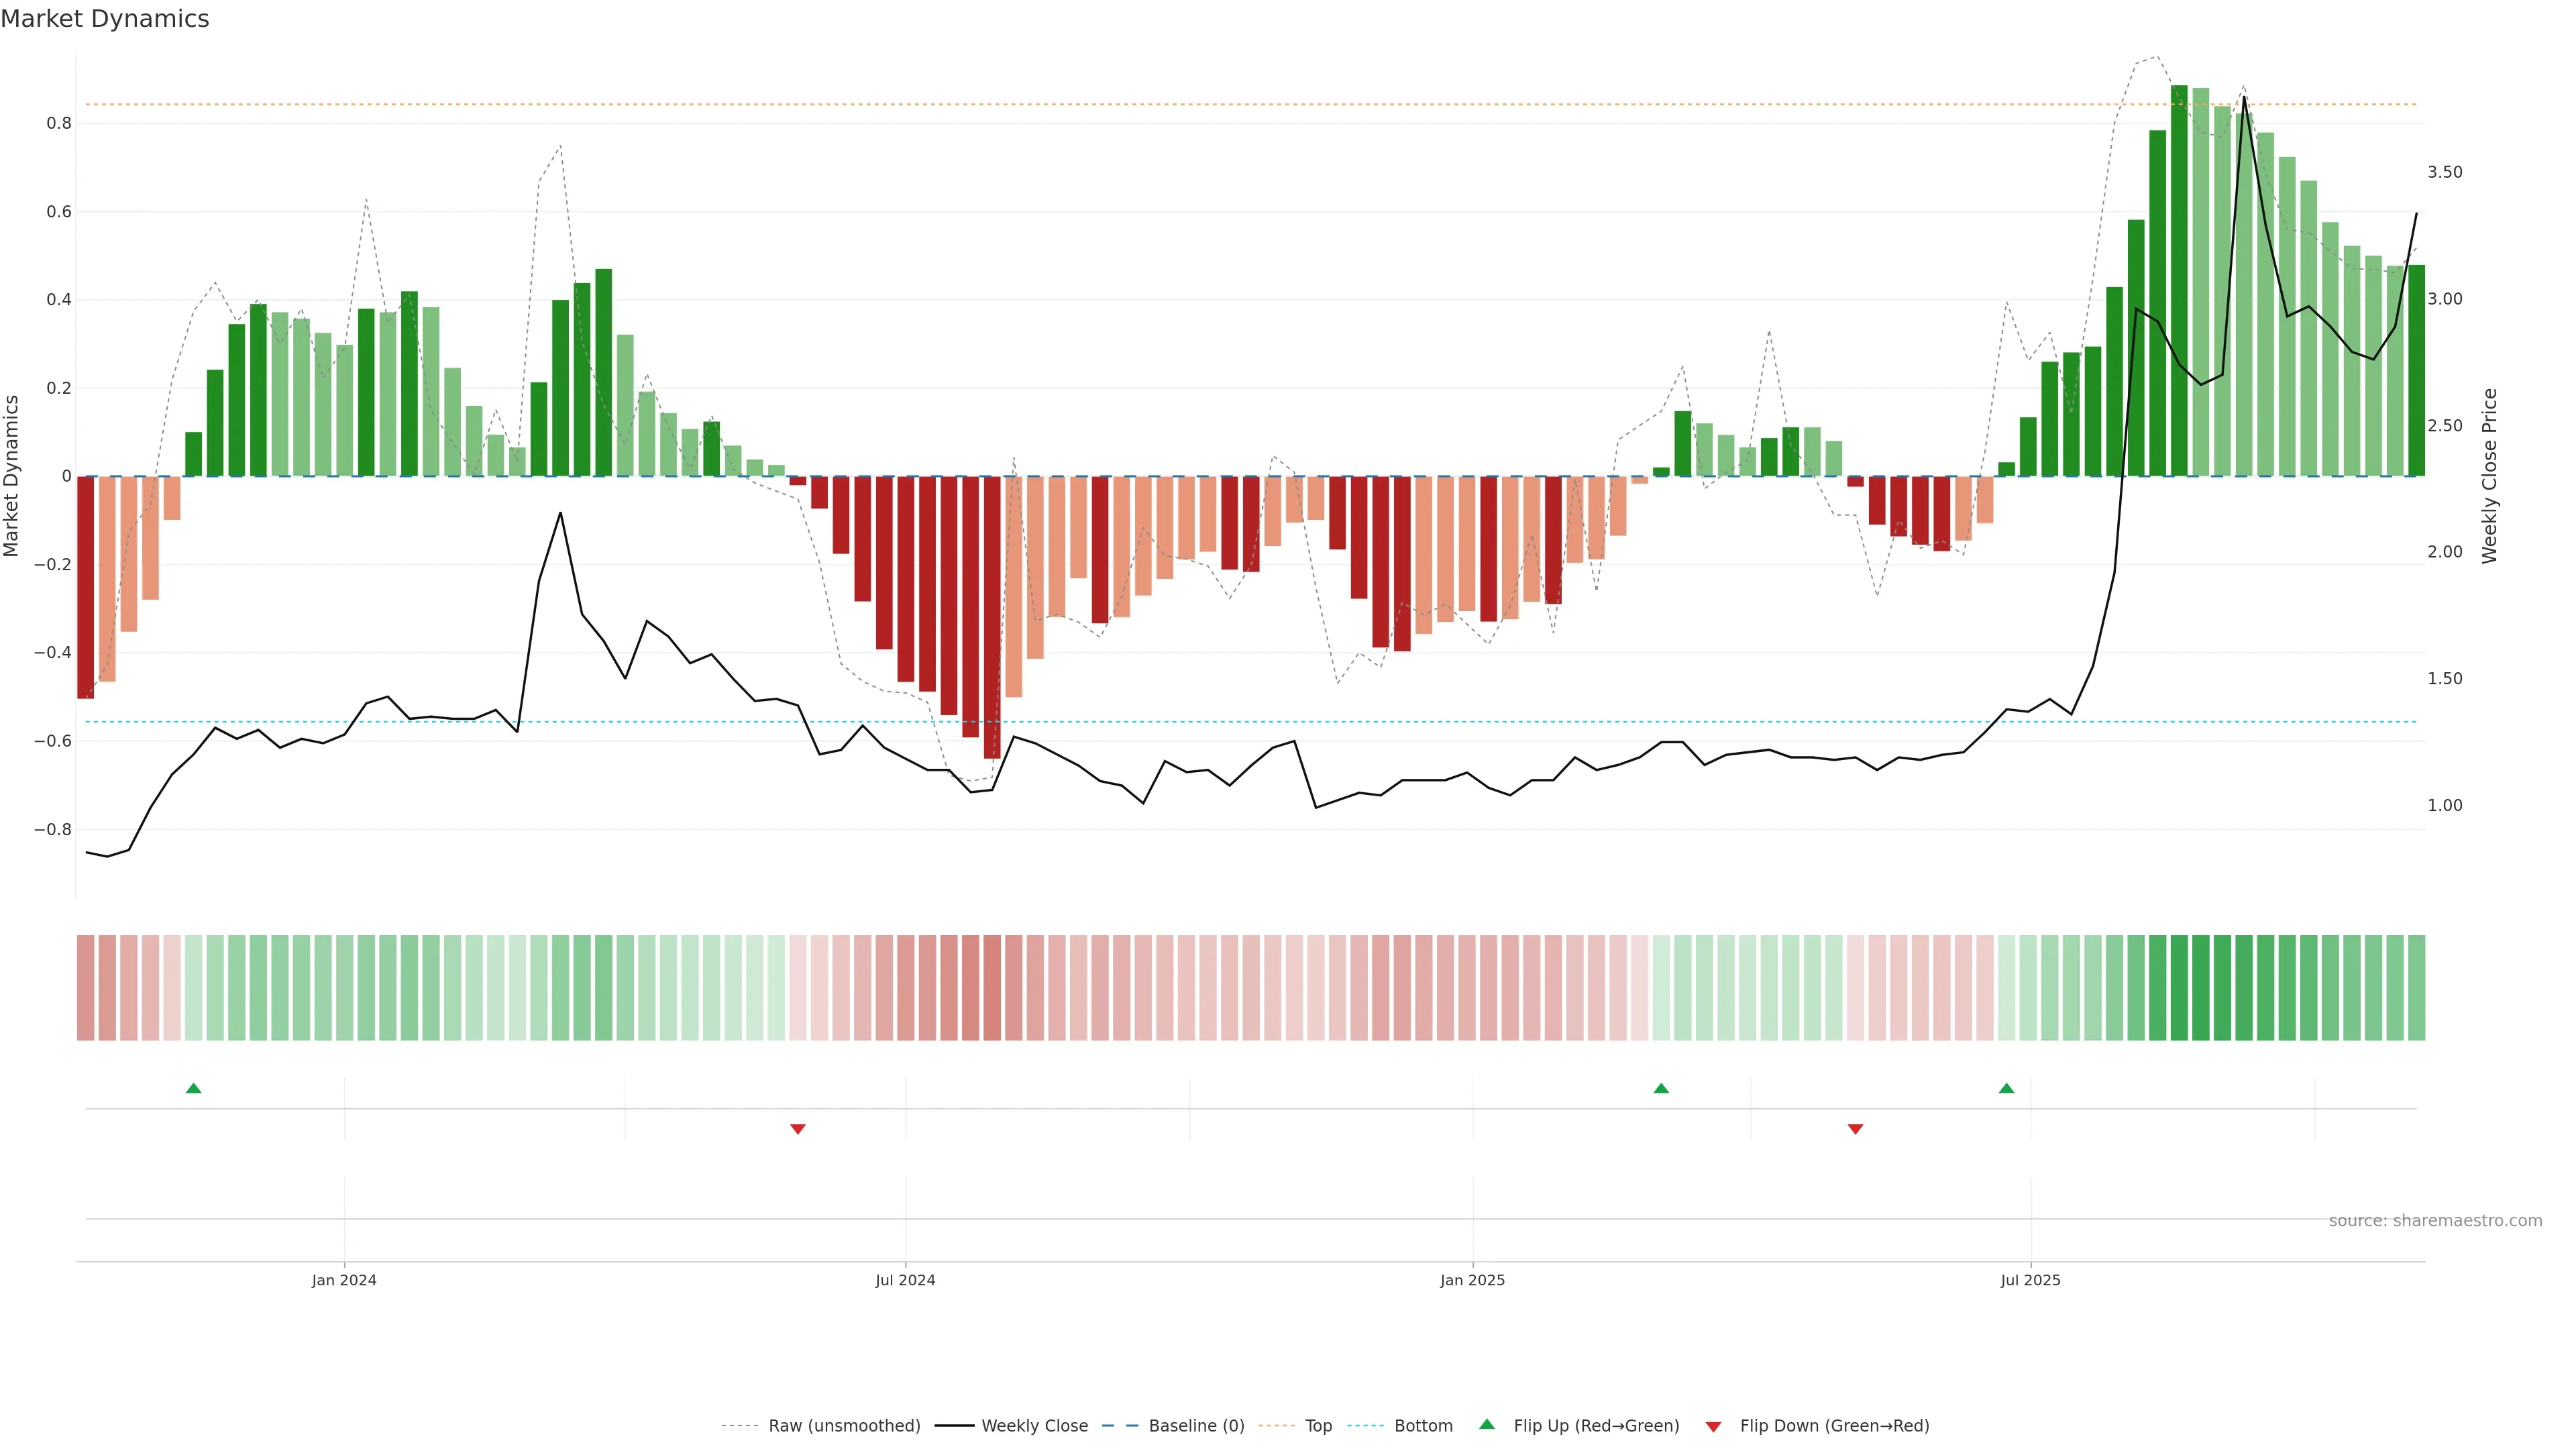Click the Jul 2025 x-axis label
The image size is (2576, 1449).
pos(2030,1280)
